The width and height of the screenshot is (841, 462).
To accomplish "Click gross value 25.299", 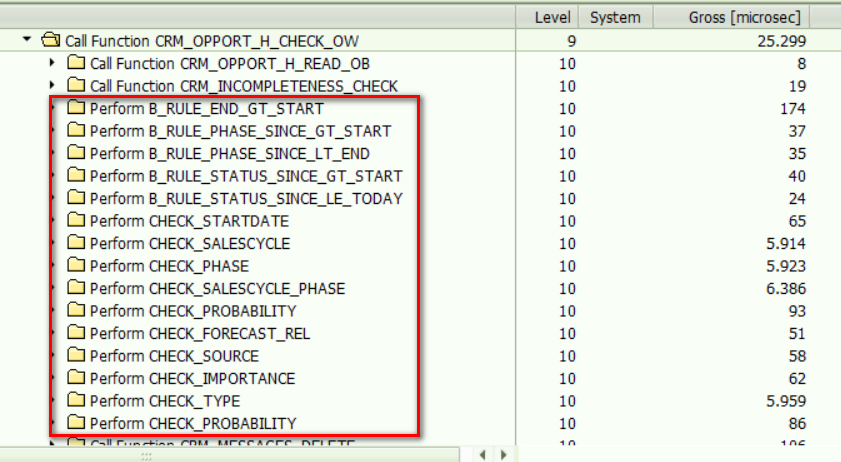I will click(x=781, y=41).
